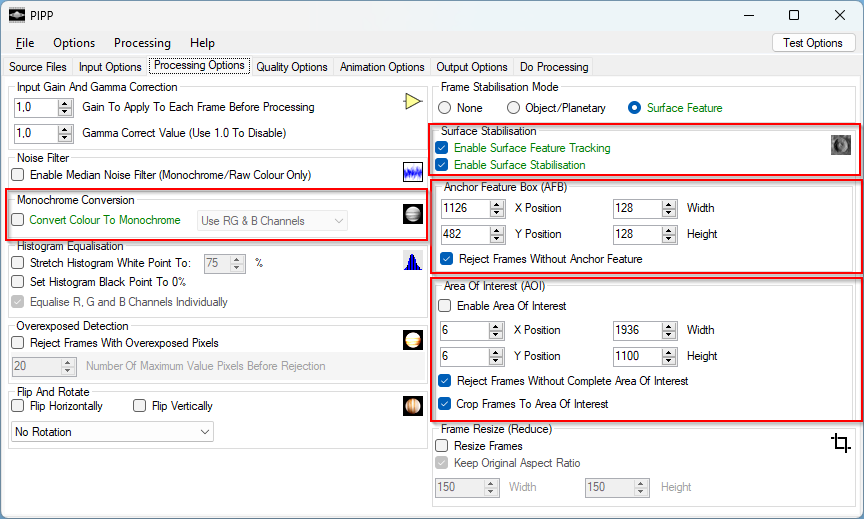Check Enable Area Of Interest
This screenshot has width=864, height=519.
pos(445,306)
